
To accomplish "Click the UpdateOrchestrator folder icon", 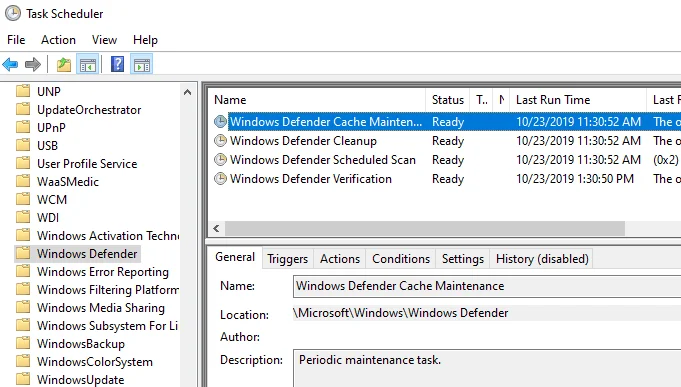I will [23, 109].
